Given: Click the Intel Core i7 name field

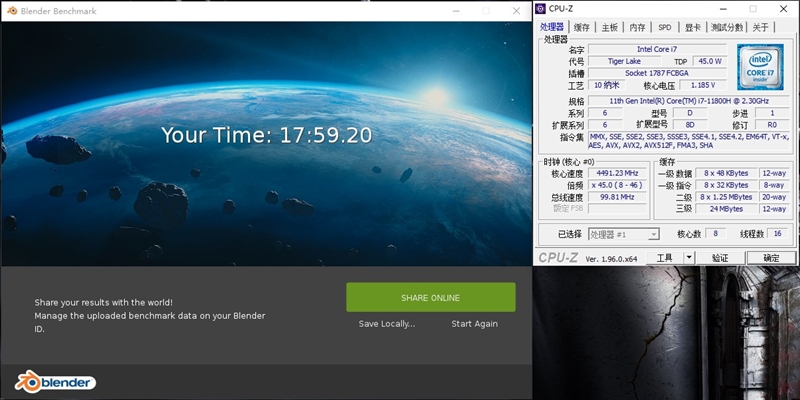Looking at the screenshot, I should coord(657,49).
